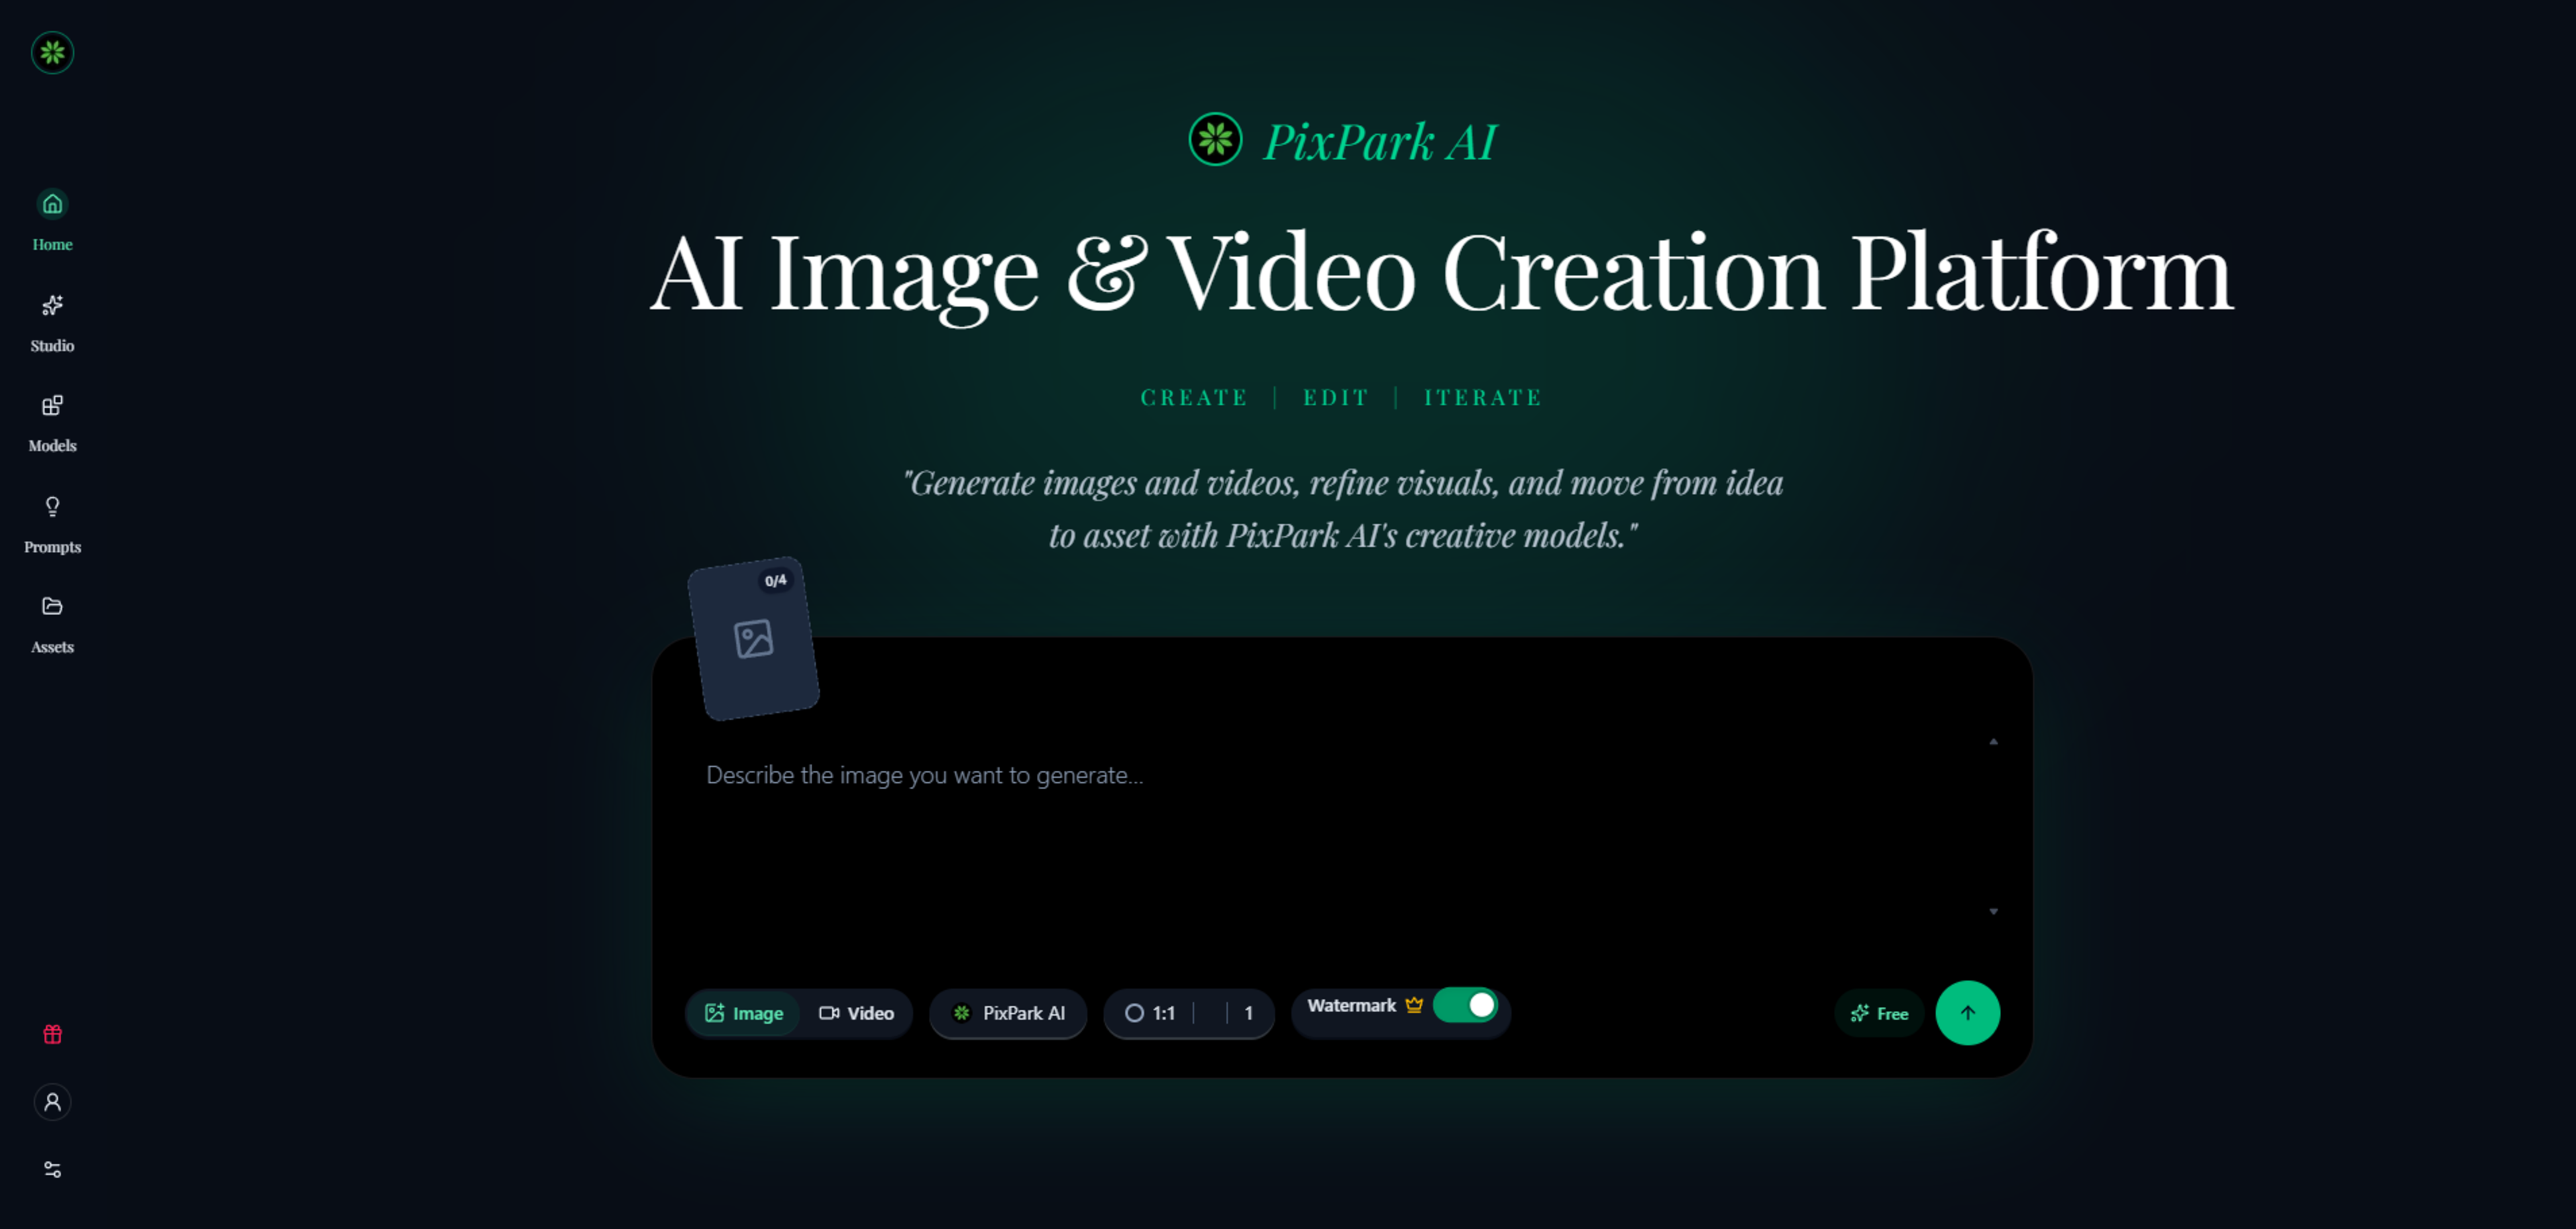The image size is (2576, 1229).
Task: Click the ITERATE tagline word
Action: click(1483, 398)
